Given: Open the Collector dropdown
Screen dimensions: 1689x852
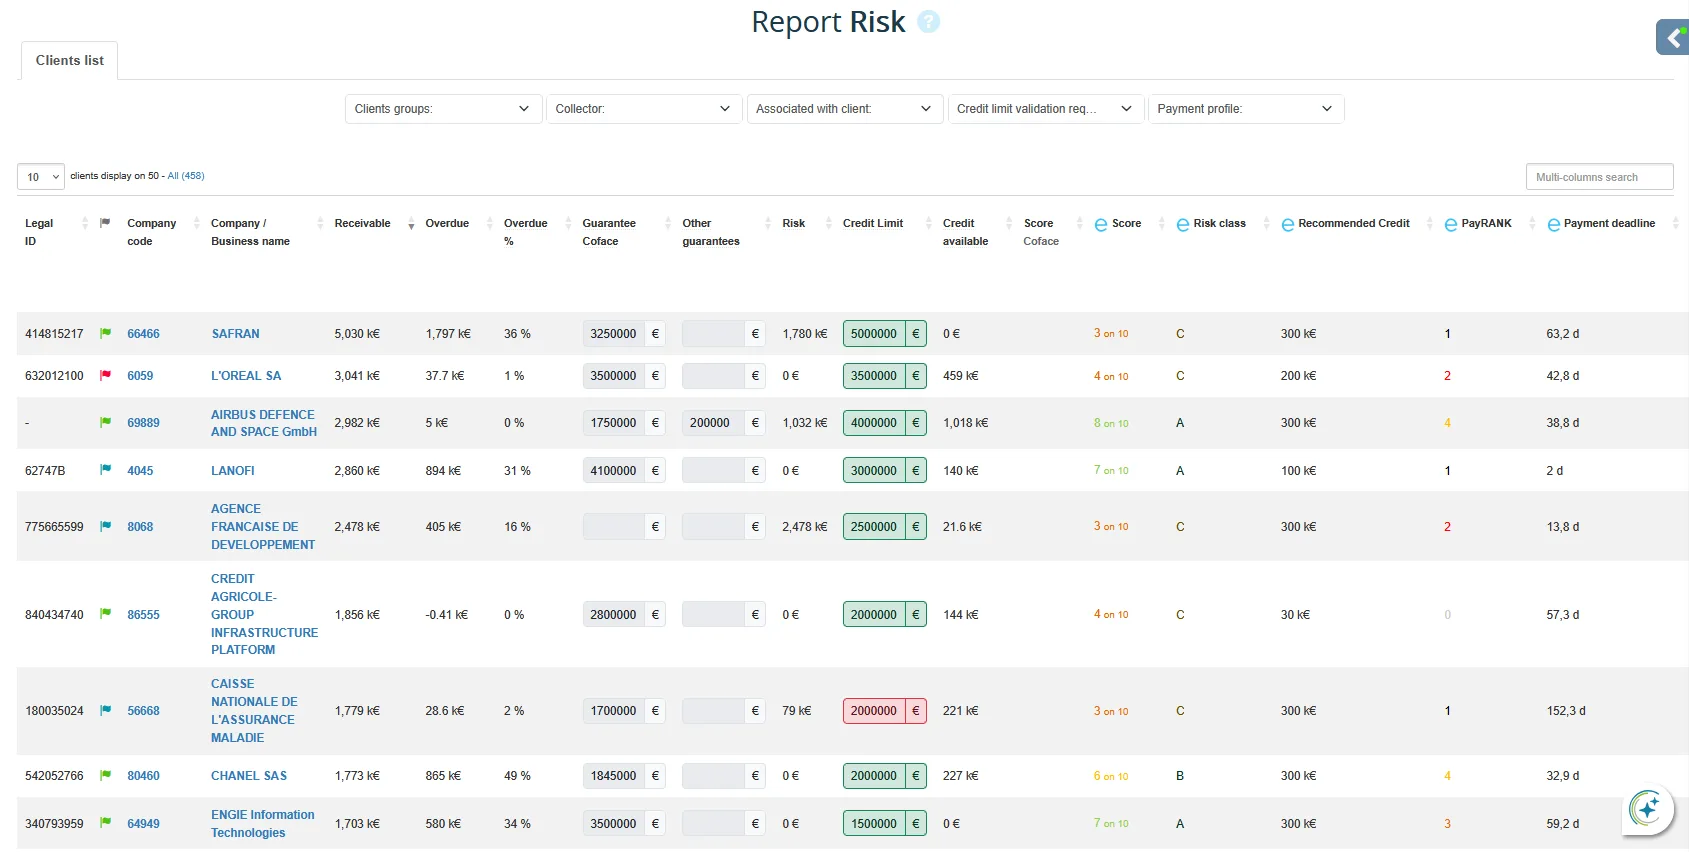Looking at the screenshot, I should [x=644, y=109].
